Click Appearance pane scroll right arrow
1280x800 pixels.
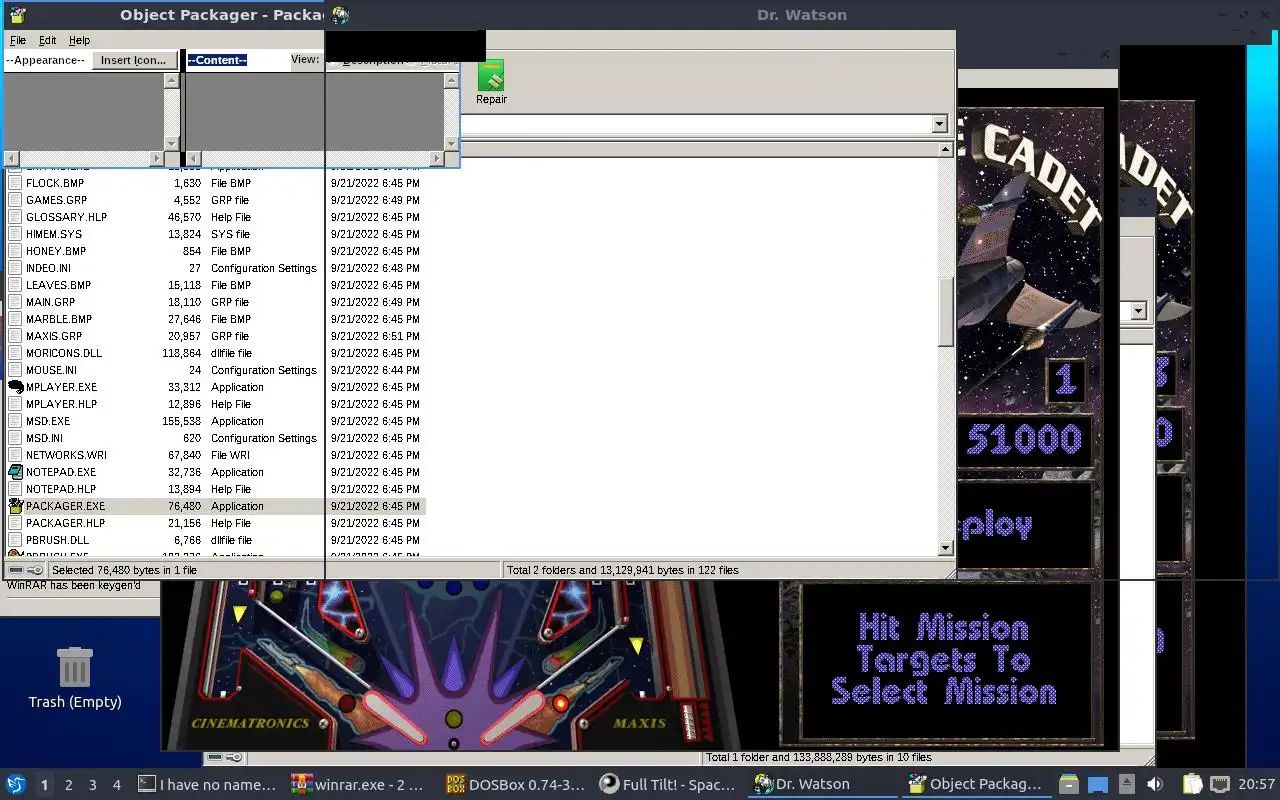pos(157,158)
